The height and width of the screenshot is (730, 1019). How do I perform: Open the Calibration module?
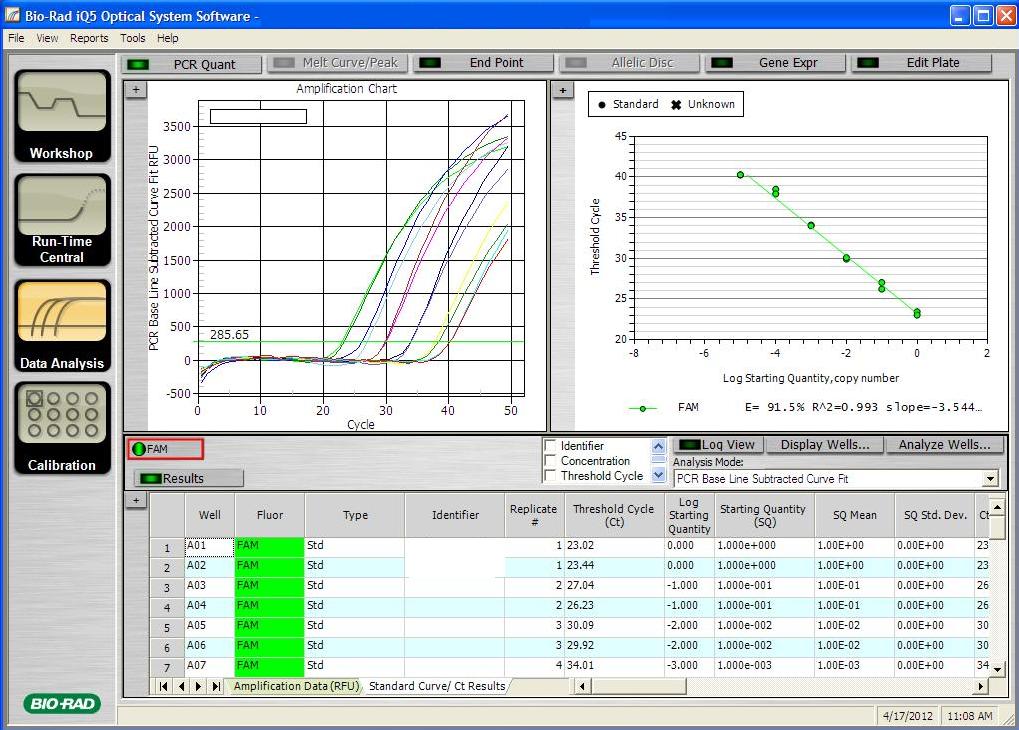pos(62,428)
